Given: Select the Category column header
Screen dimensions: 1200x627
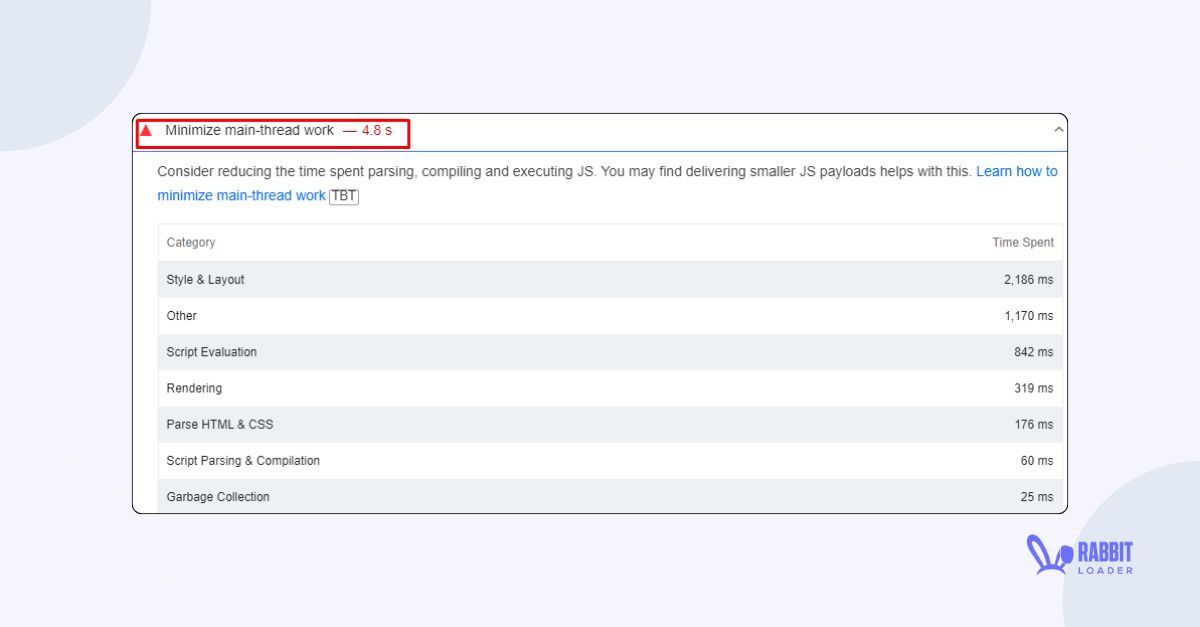Looking at the screenshot, I should point(190,242).
